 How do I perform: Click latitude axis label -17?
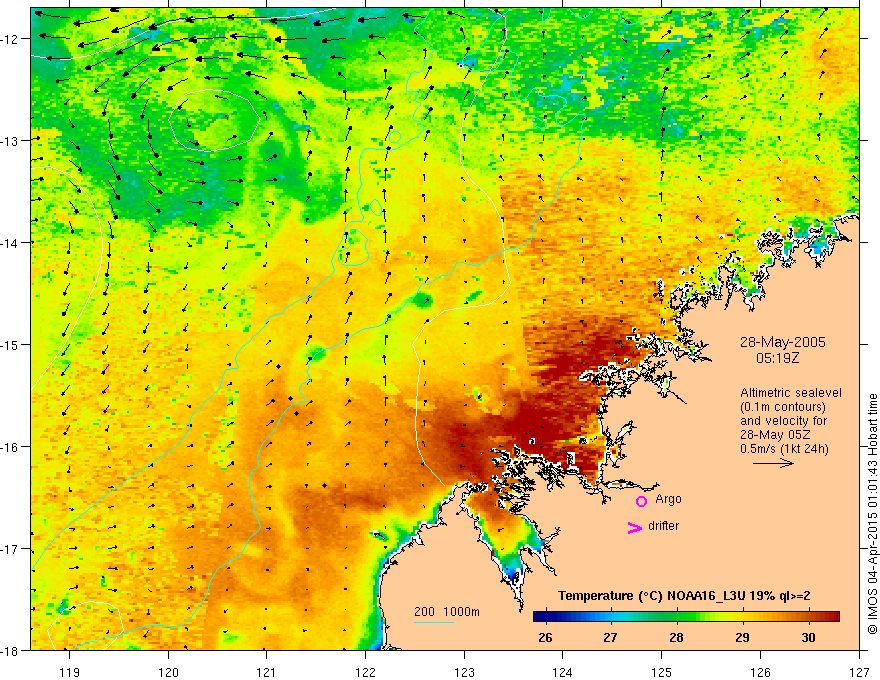[11, 549]
